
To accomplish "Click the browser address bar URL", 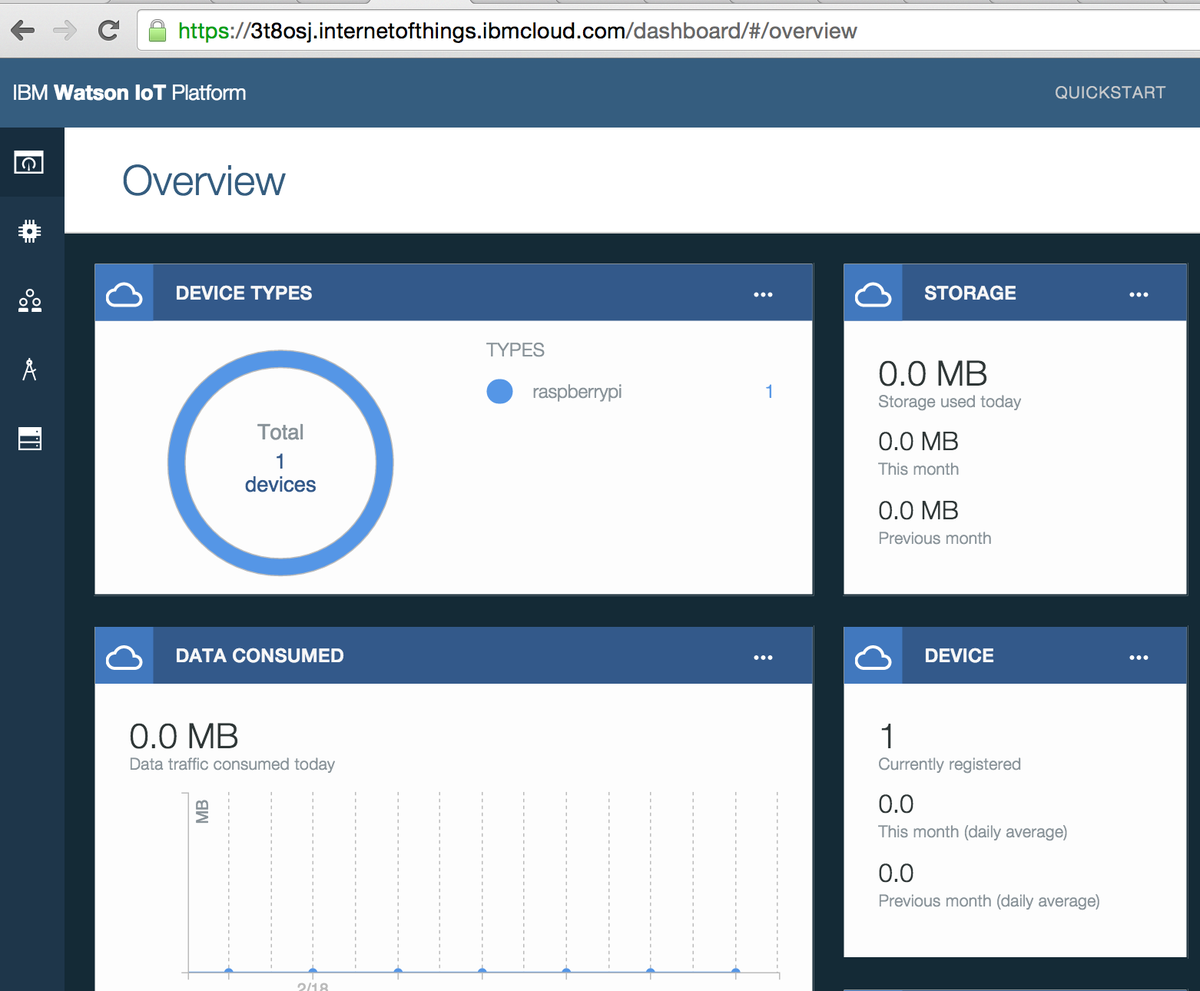I will (517, 31).
